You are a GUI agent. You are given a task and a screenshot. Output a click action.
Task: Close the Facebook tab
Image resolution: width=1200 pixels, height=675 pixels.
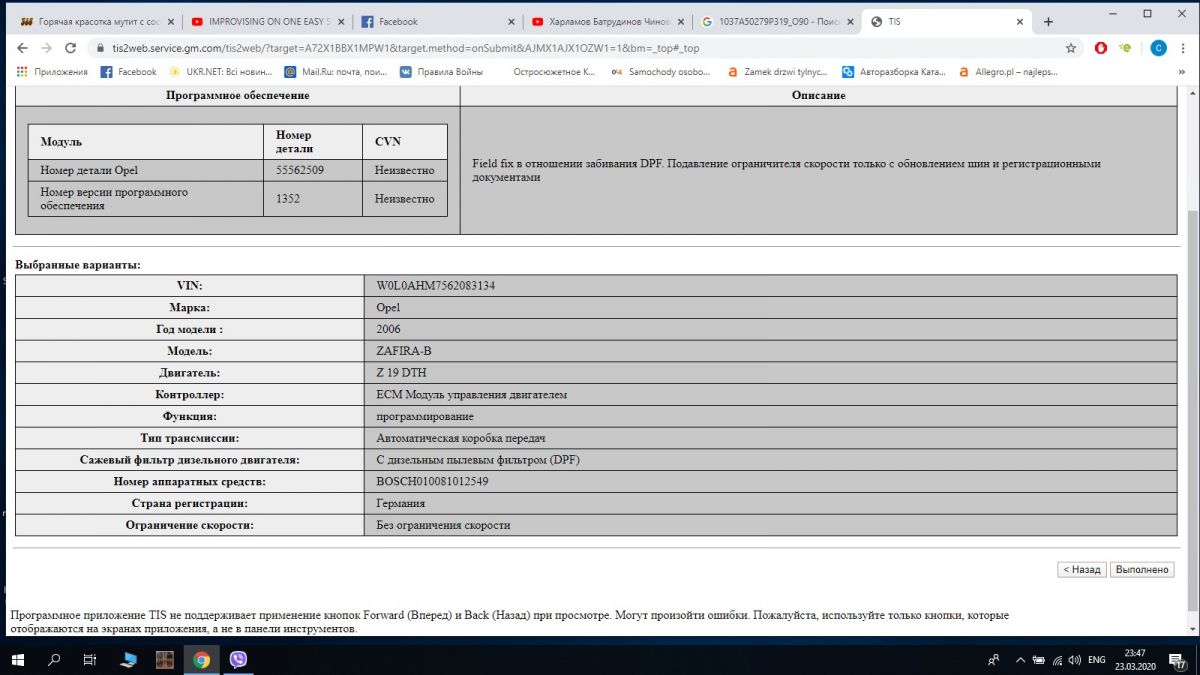tap(512, 21)
